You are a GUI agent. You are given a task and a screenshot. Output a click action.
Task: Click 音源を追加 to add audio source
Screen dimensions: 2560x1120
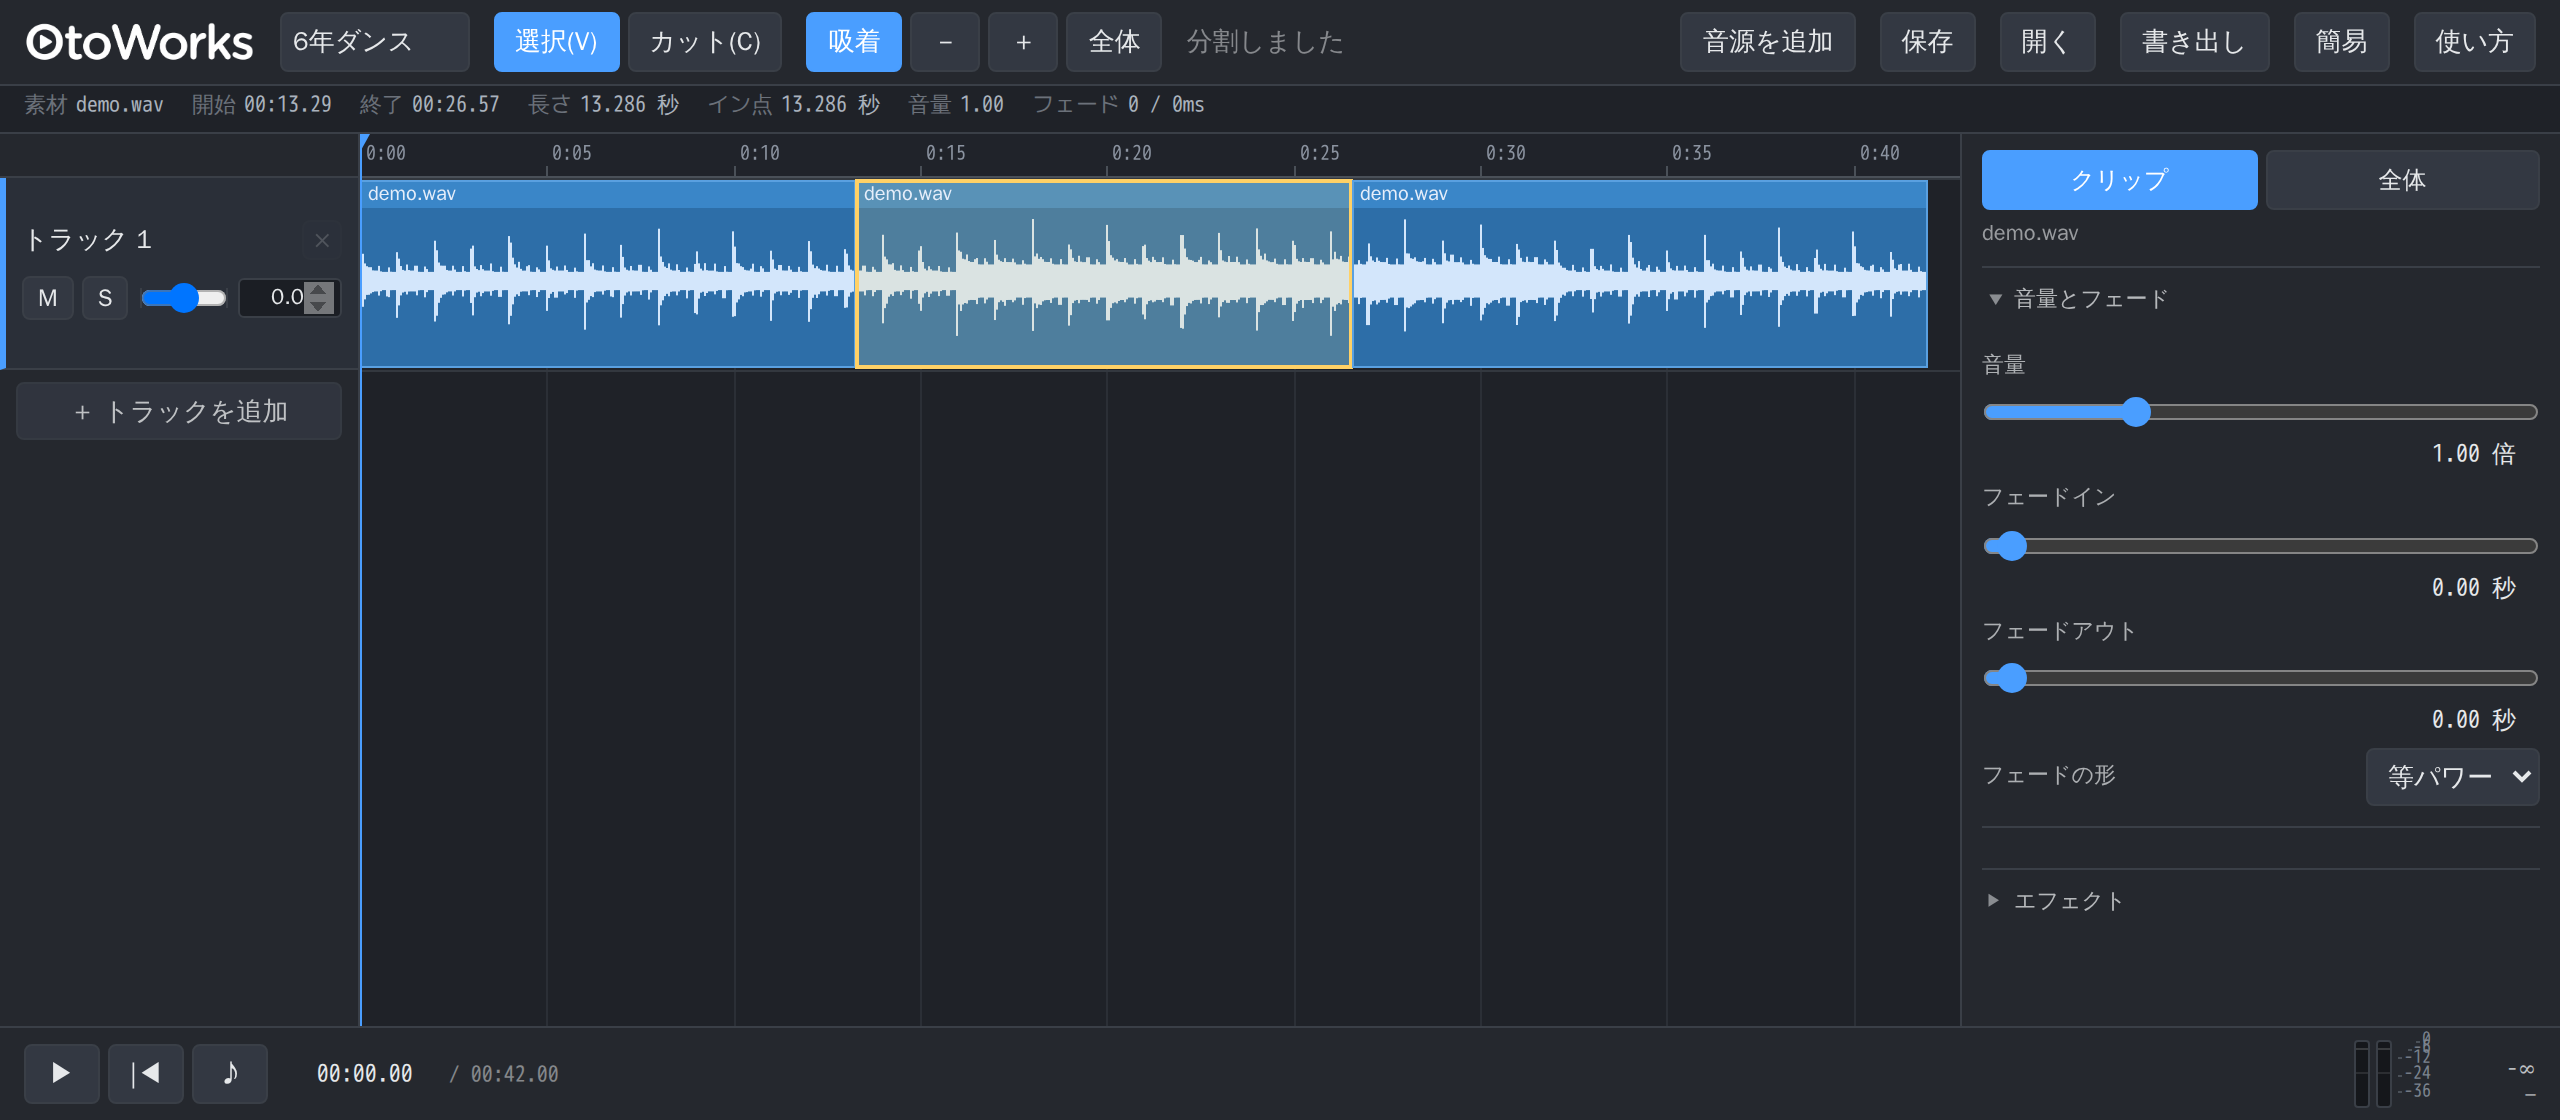(1767, 42)
